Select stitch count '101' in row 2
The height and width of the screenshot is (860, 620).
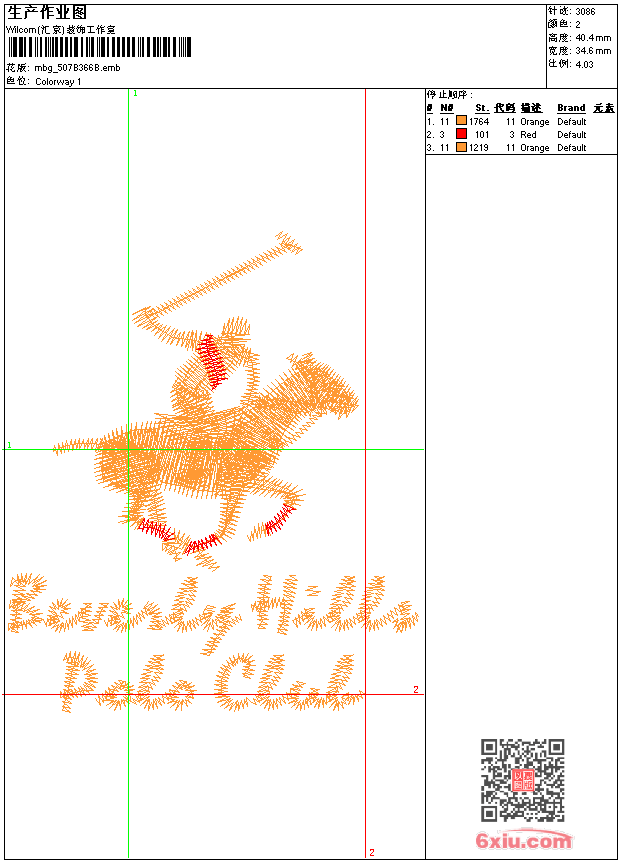click(x=482, y=134)
